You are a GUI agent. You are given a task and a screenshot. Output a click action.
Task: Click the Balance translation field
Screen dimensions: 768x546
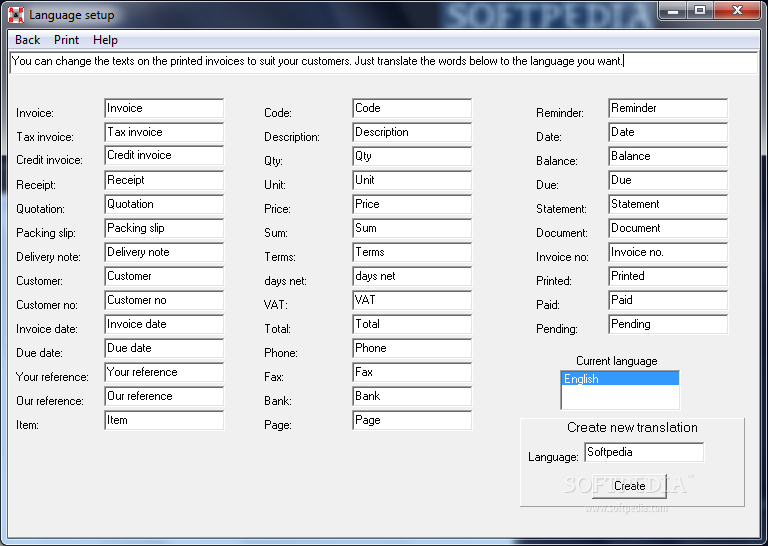pos(668,156)
